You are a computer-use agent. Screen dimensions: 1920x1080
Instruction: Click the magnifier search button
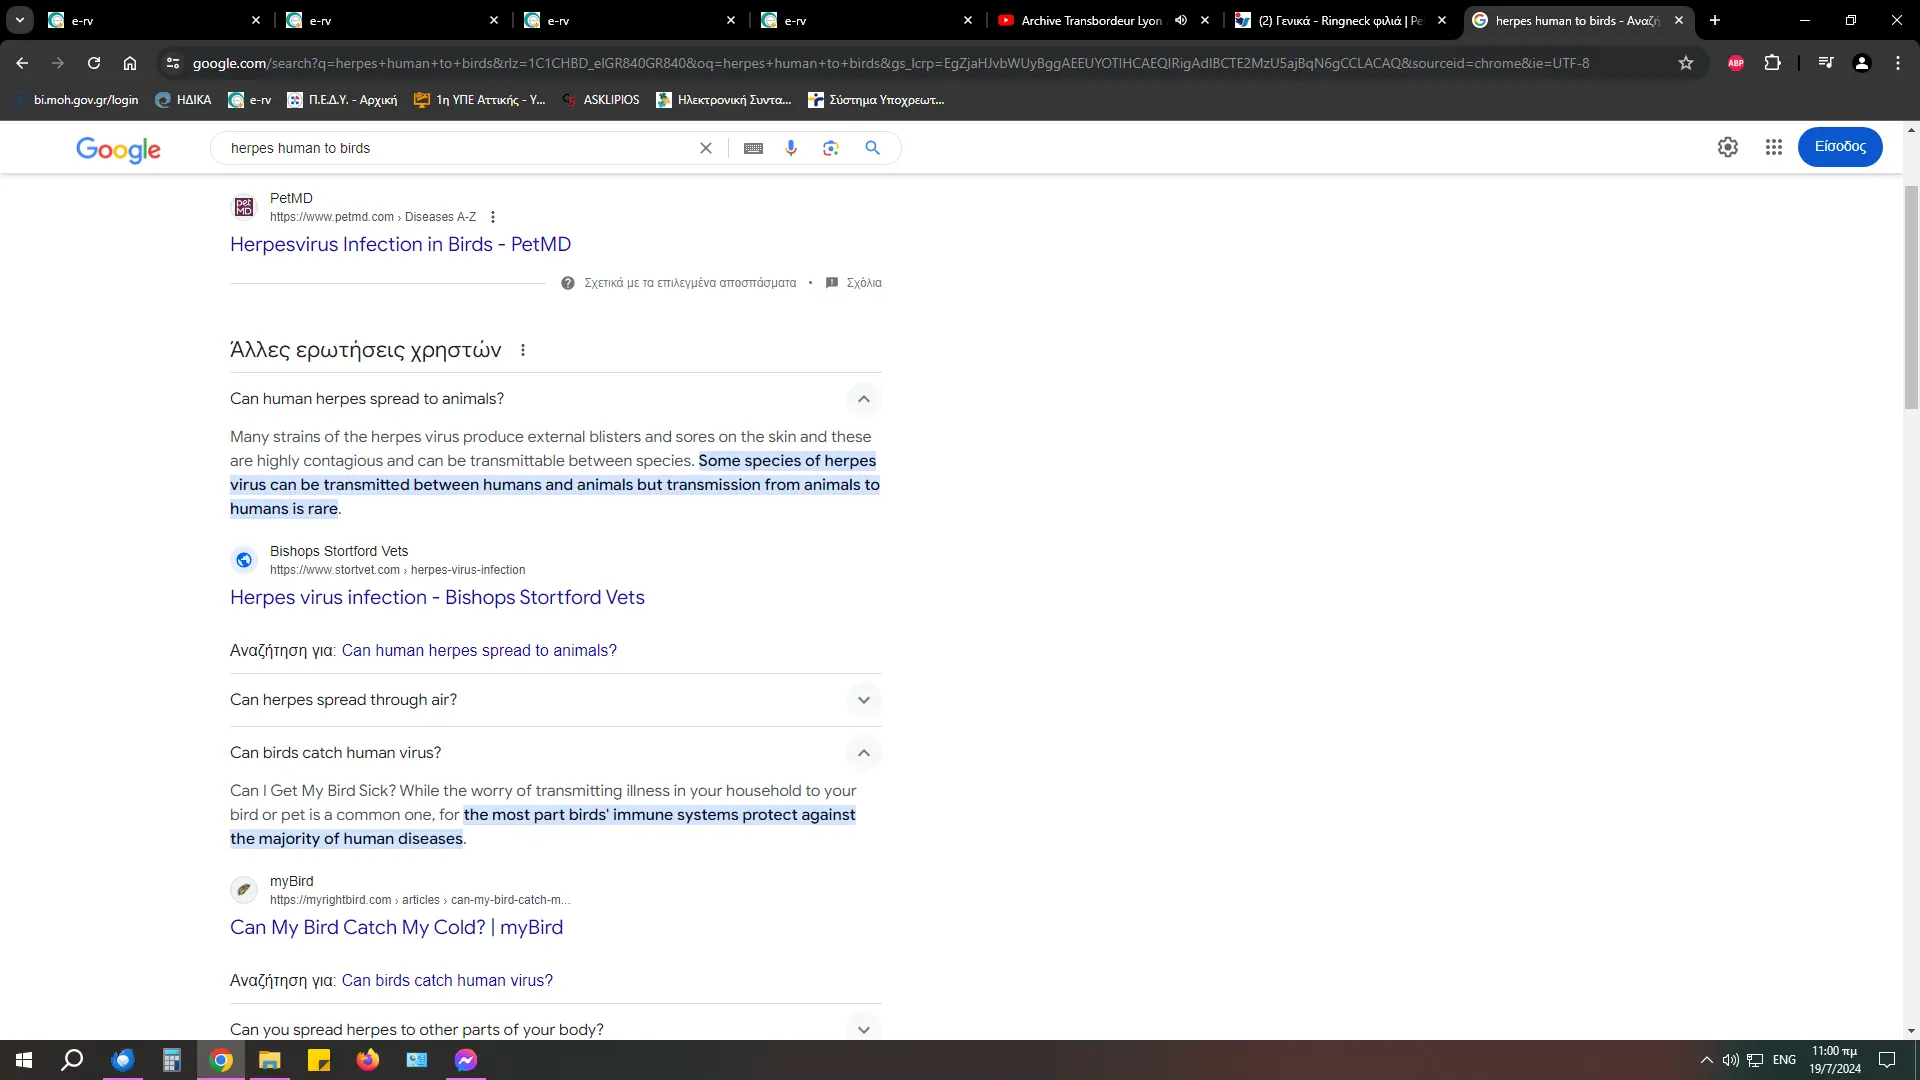click(872, 148)
